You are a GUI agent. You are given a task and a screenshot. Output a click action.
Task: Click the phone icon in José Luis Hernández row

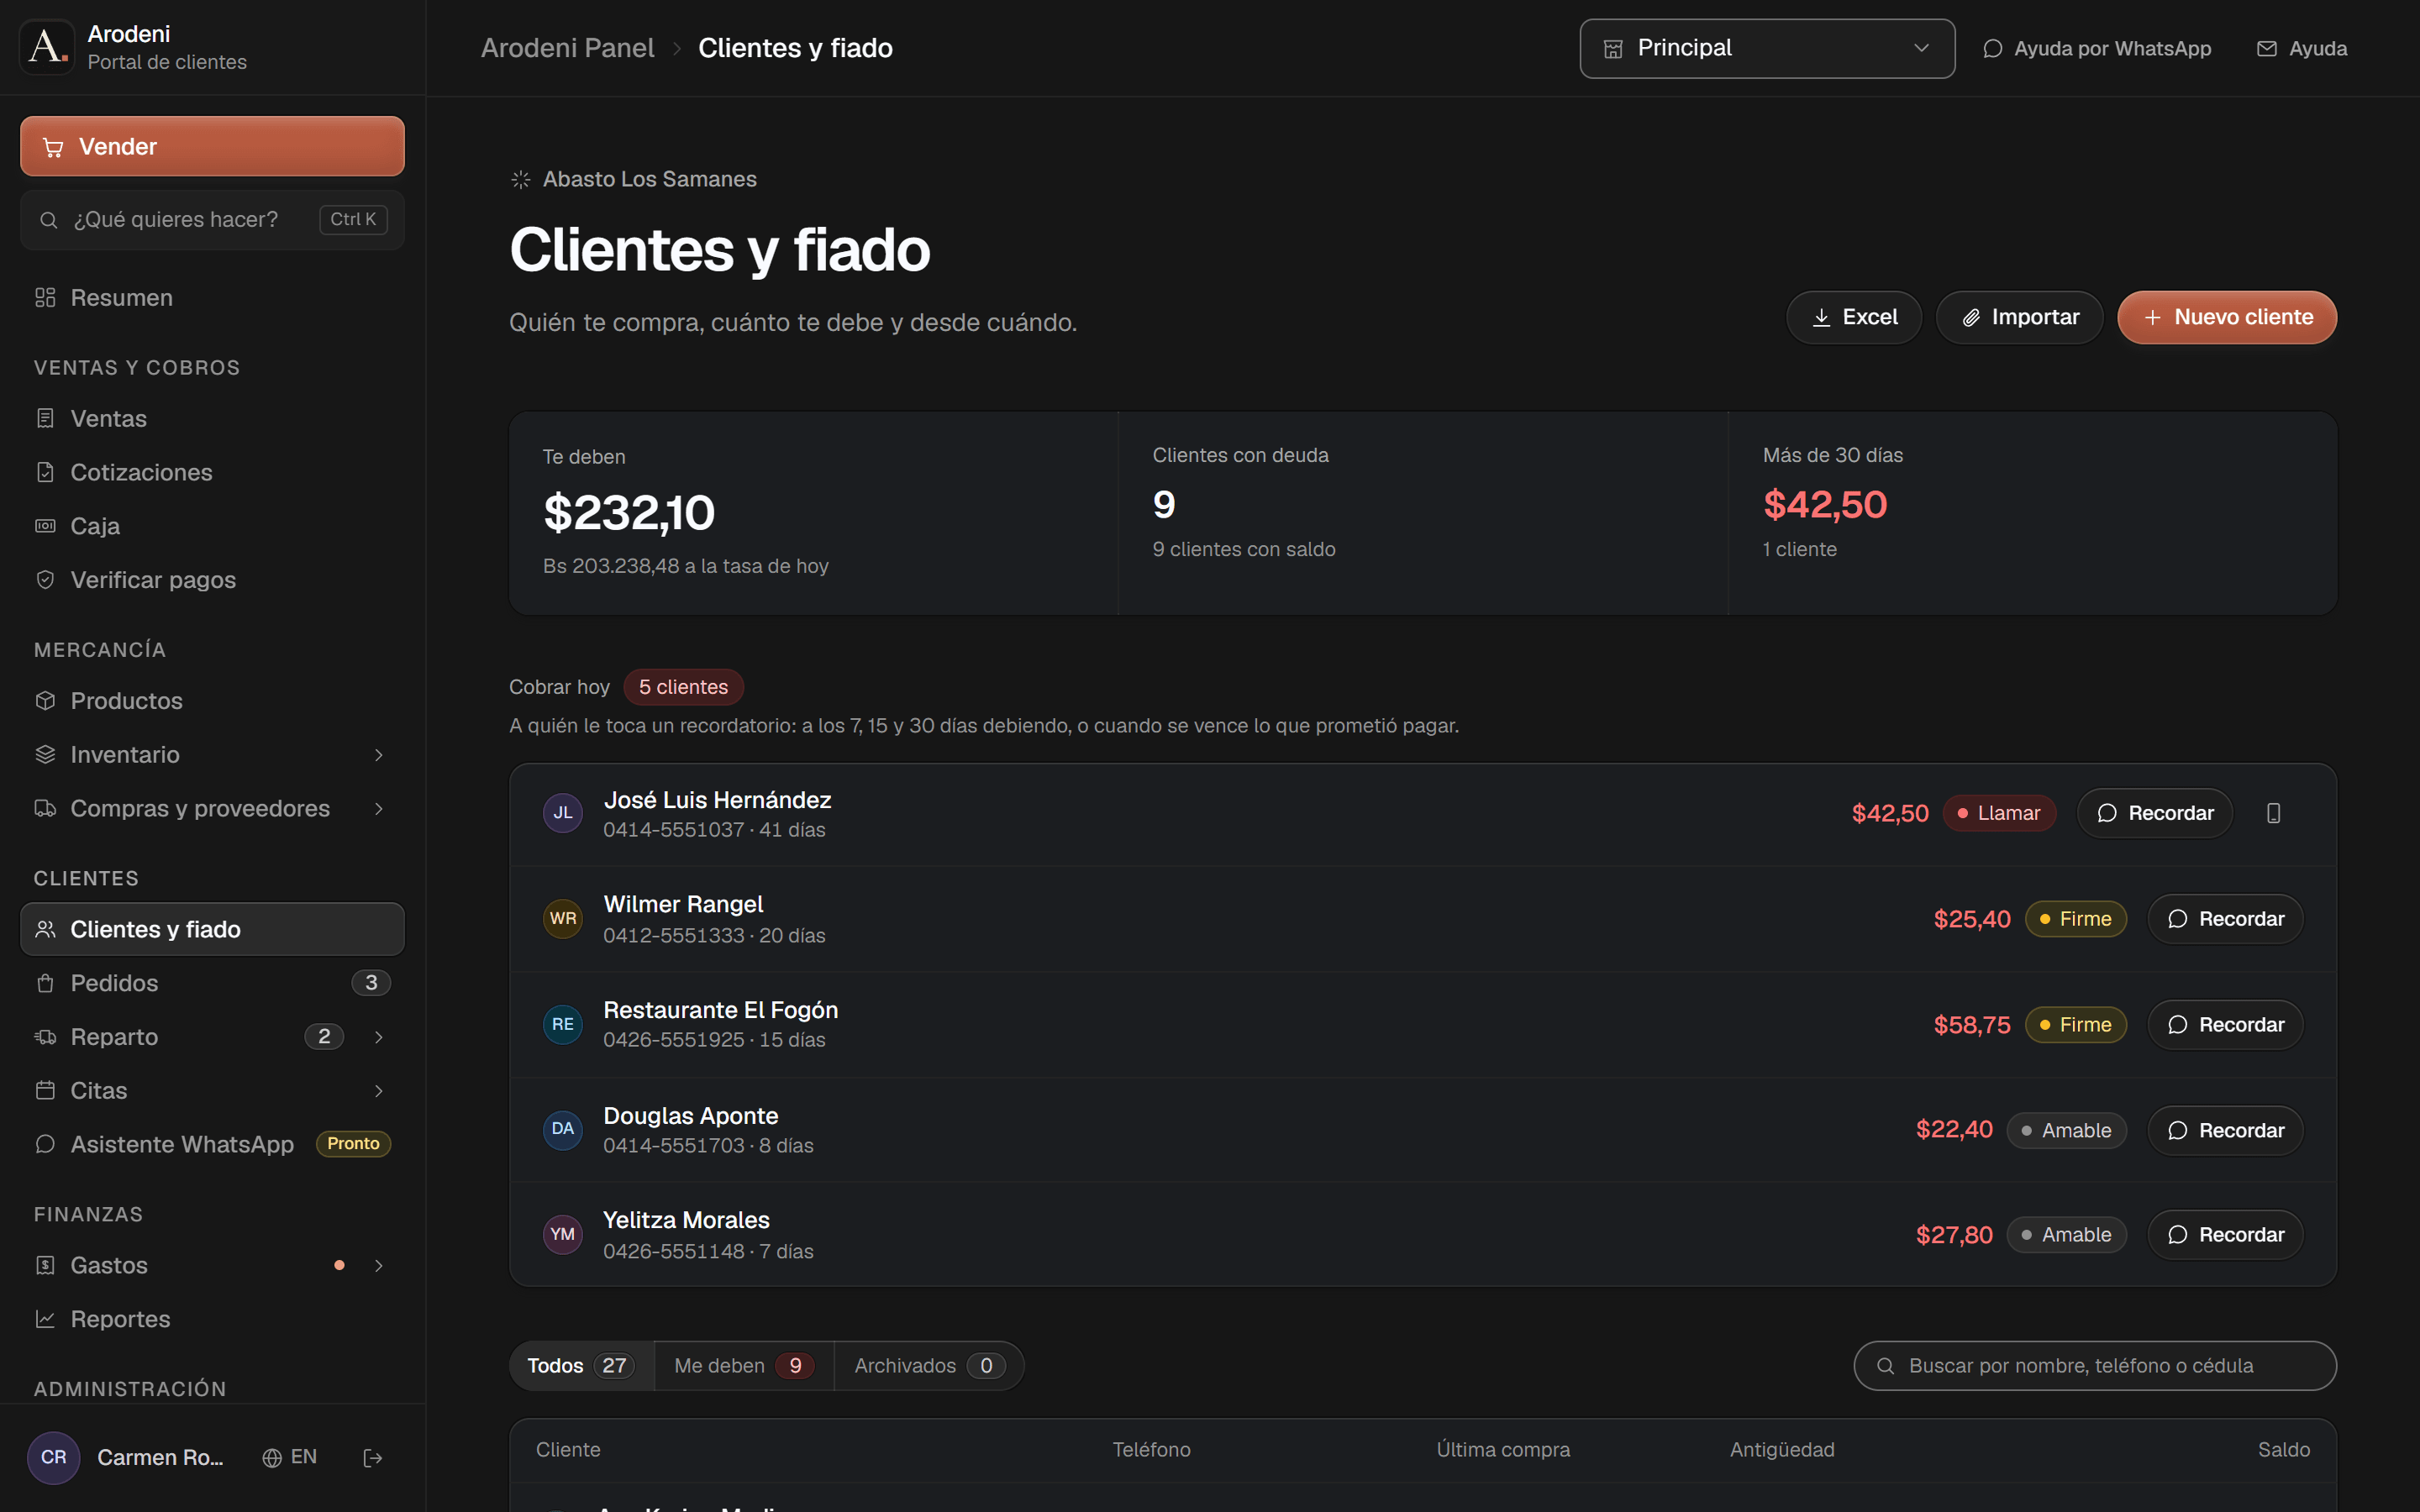pyautogui.click(x=2273, y=813)
